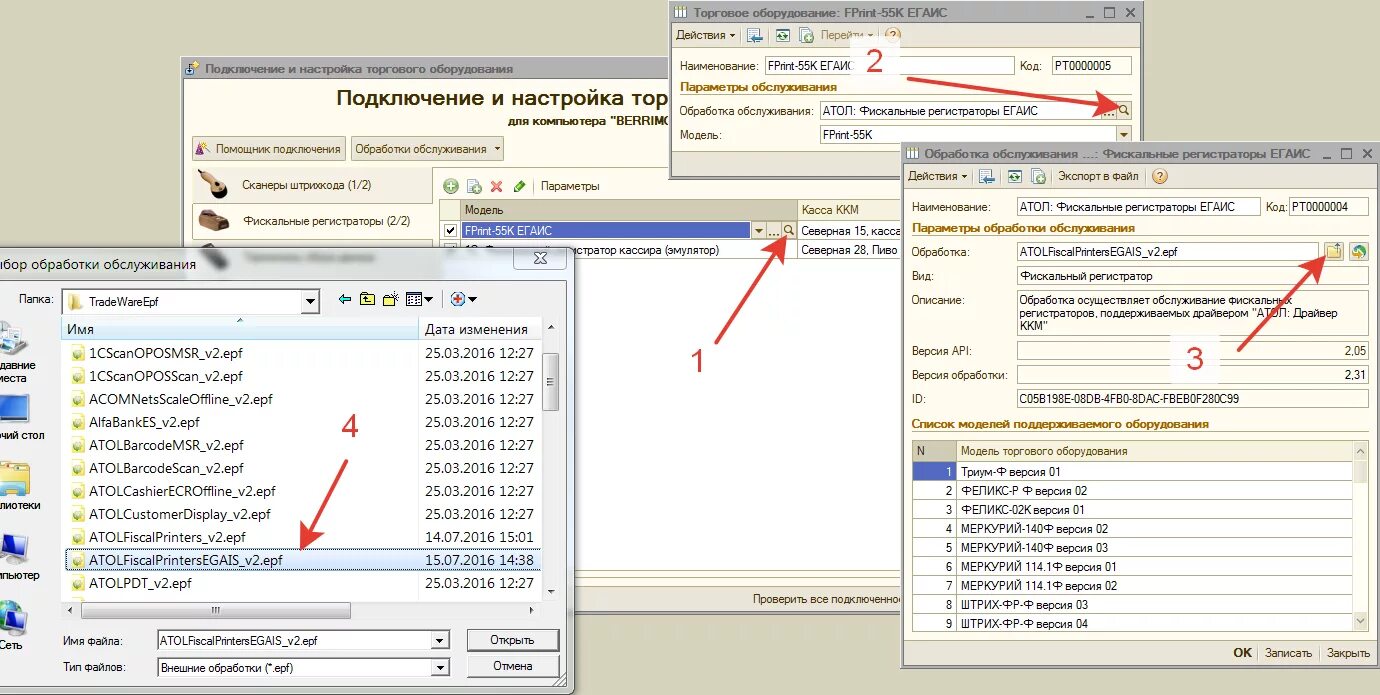Click the magnifier icon beside Обработка обслуживания field
This screenshot has height=695, width=1380.
[x=1124, y=111]
